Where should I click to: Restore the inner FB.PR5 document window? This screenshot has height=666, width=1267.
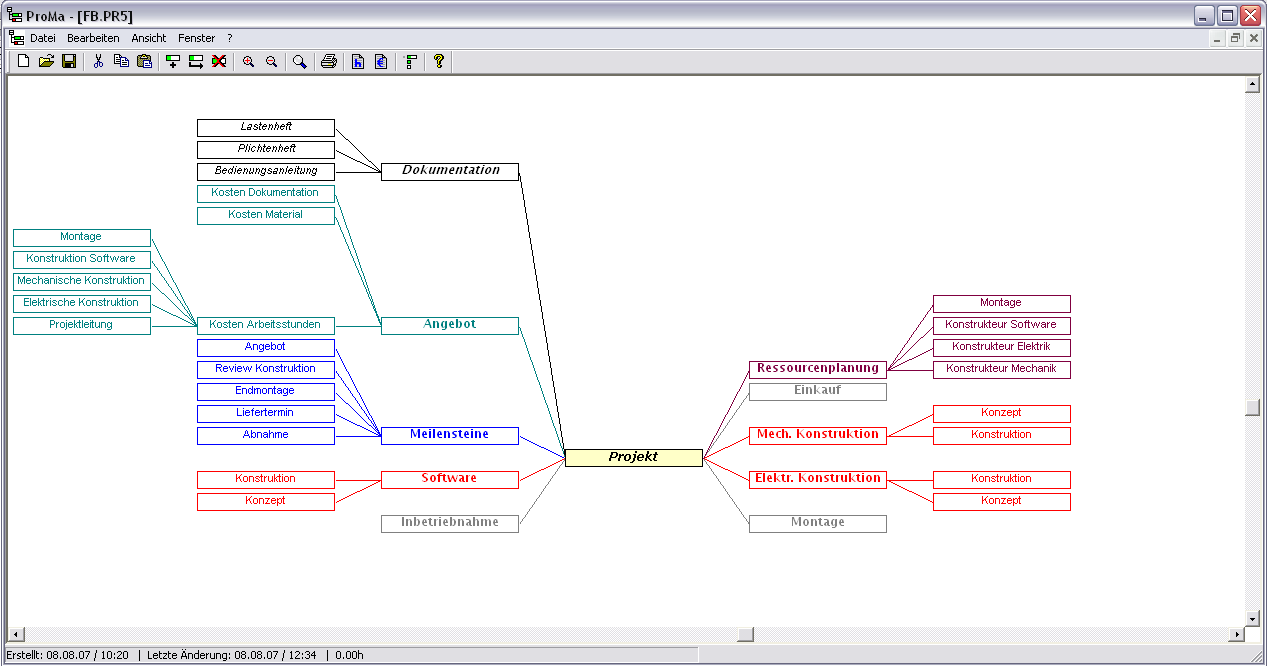point(1236,39)
